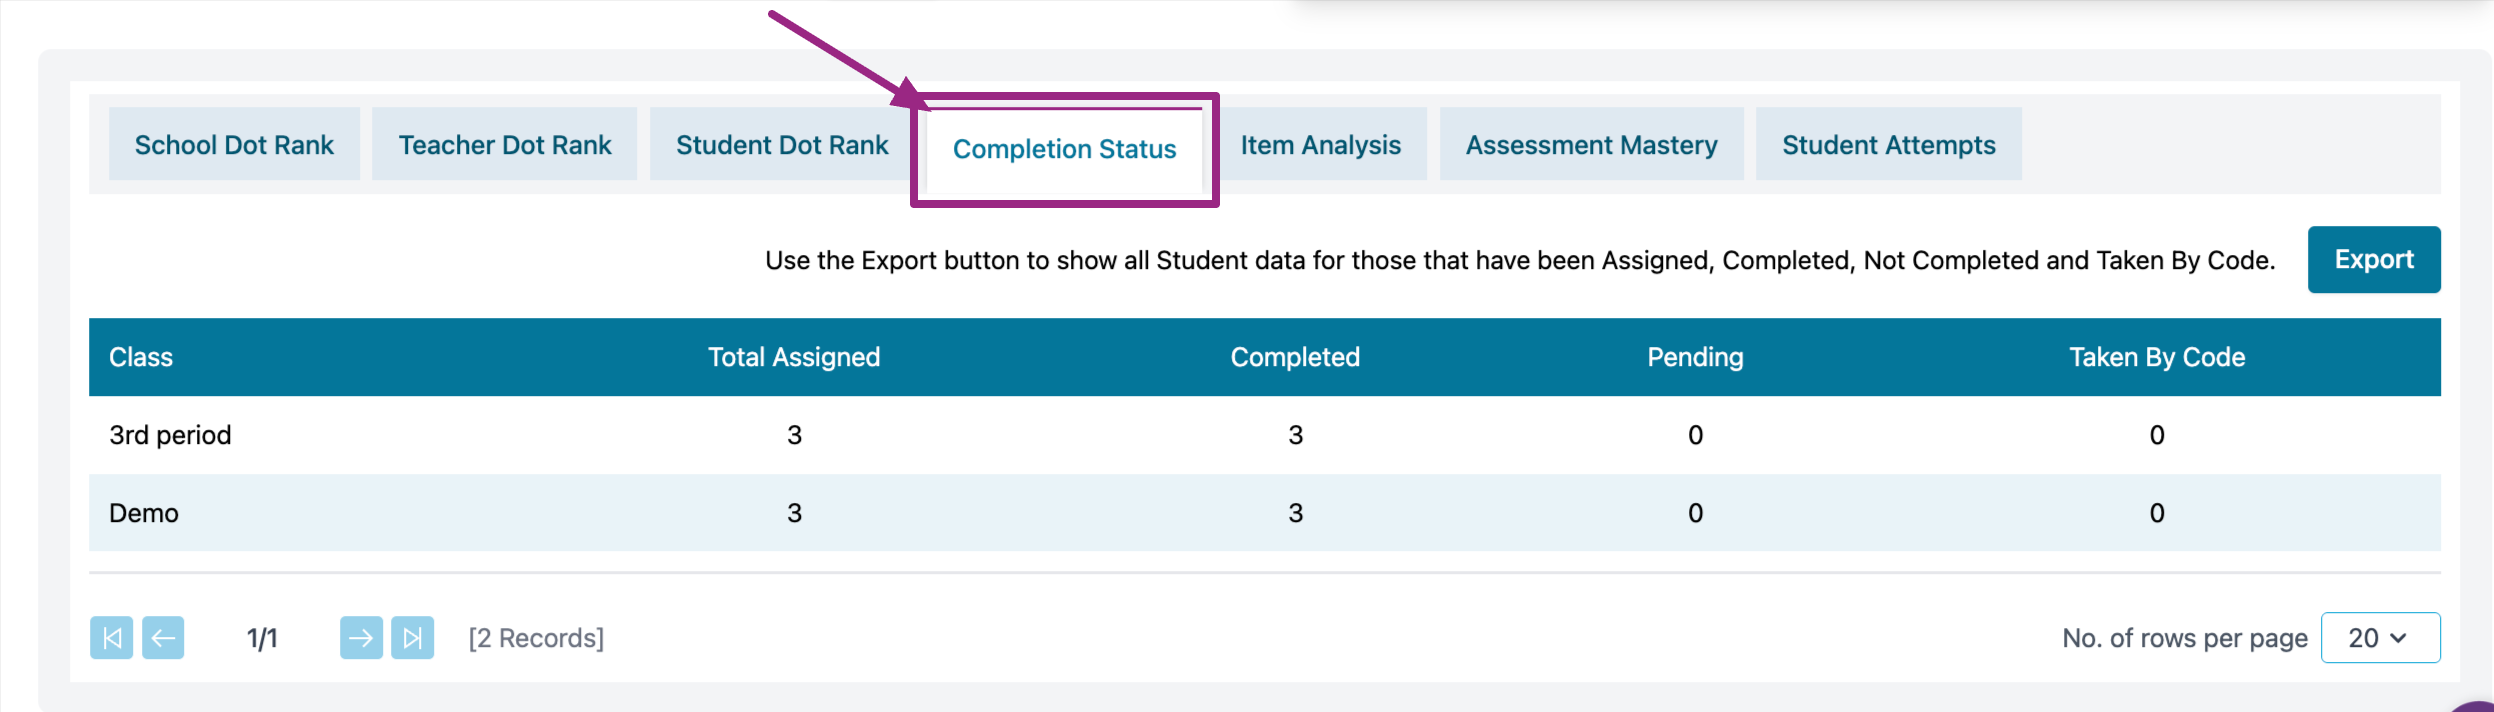This screenshot has width=2494, height=712.
Task: Open the Item Analysis tab
Action: coord(1320,145)
